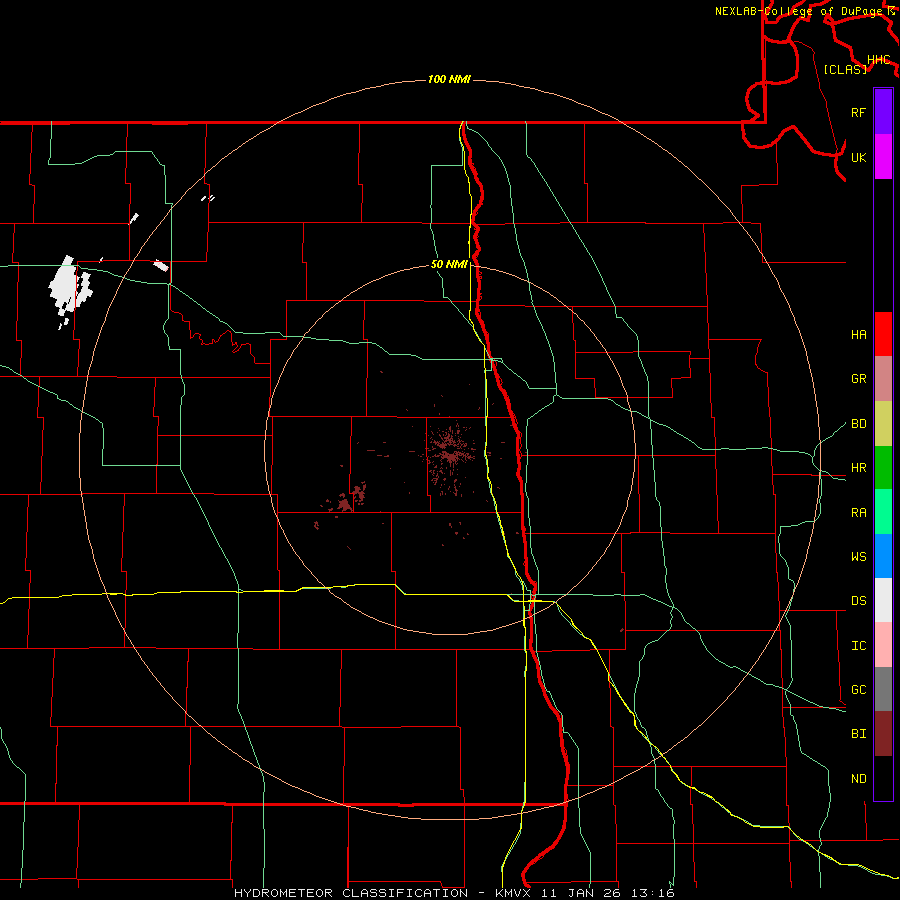The width and height of the screenshot is (900, 900).
Task: Click the BI brown legend swatch
Action: [x=883, y=734]
